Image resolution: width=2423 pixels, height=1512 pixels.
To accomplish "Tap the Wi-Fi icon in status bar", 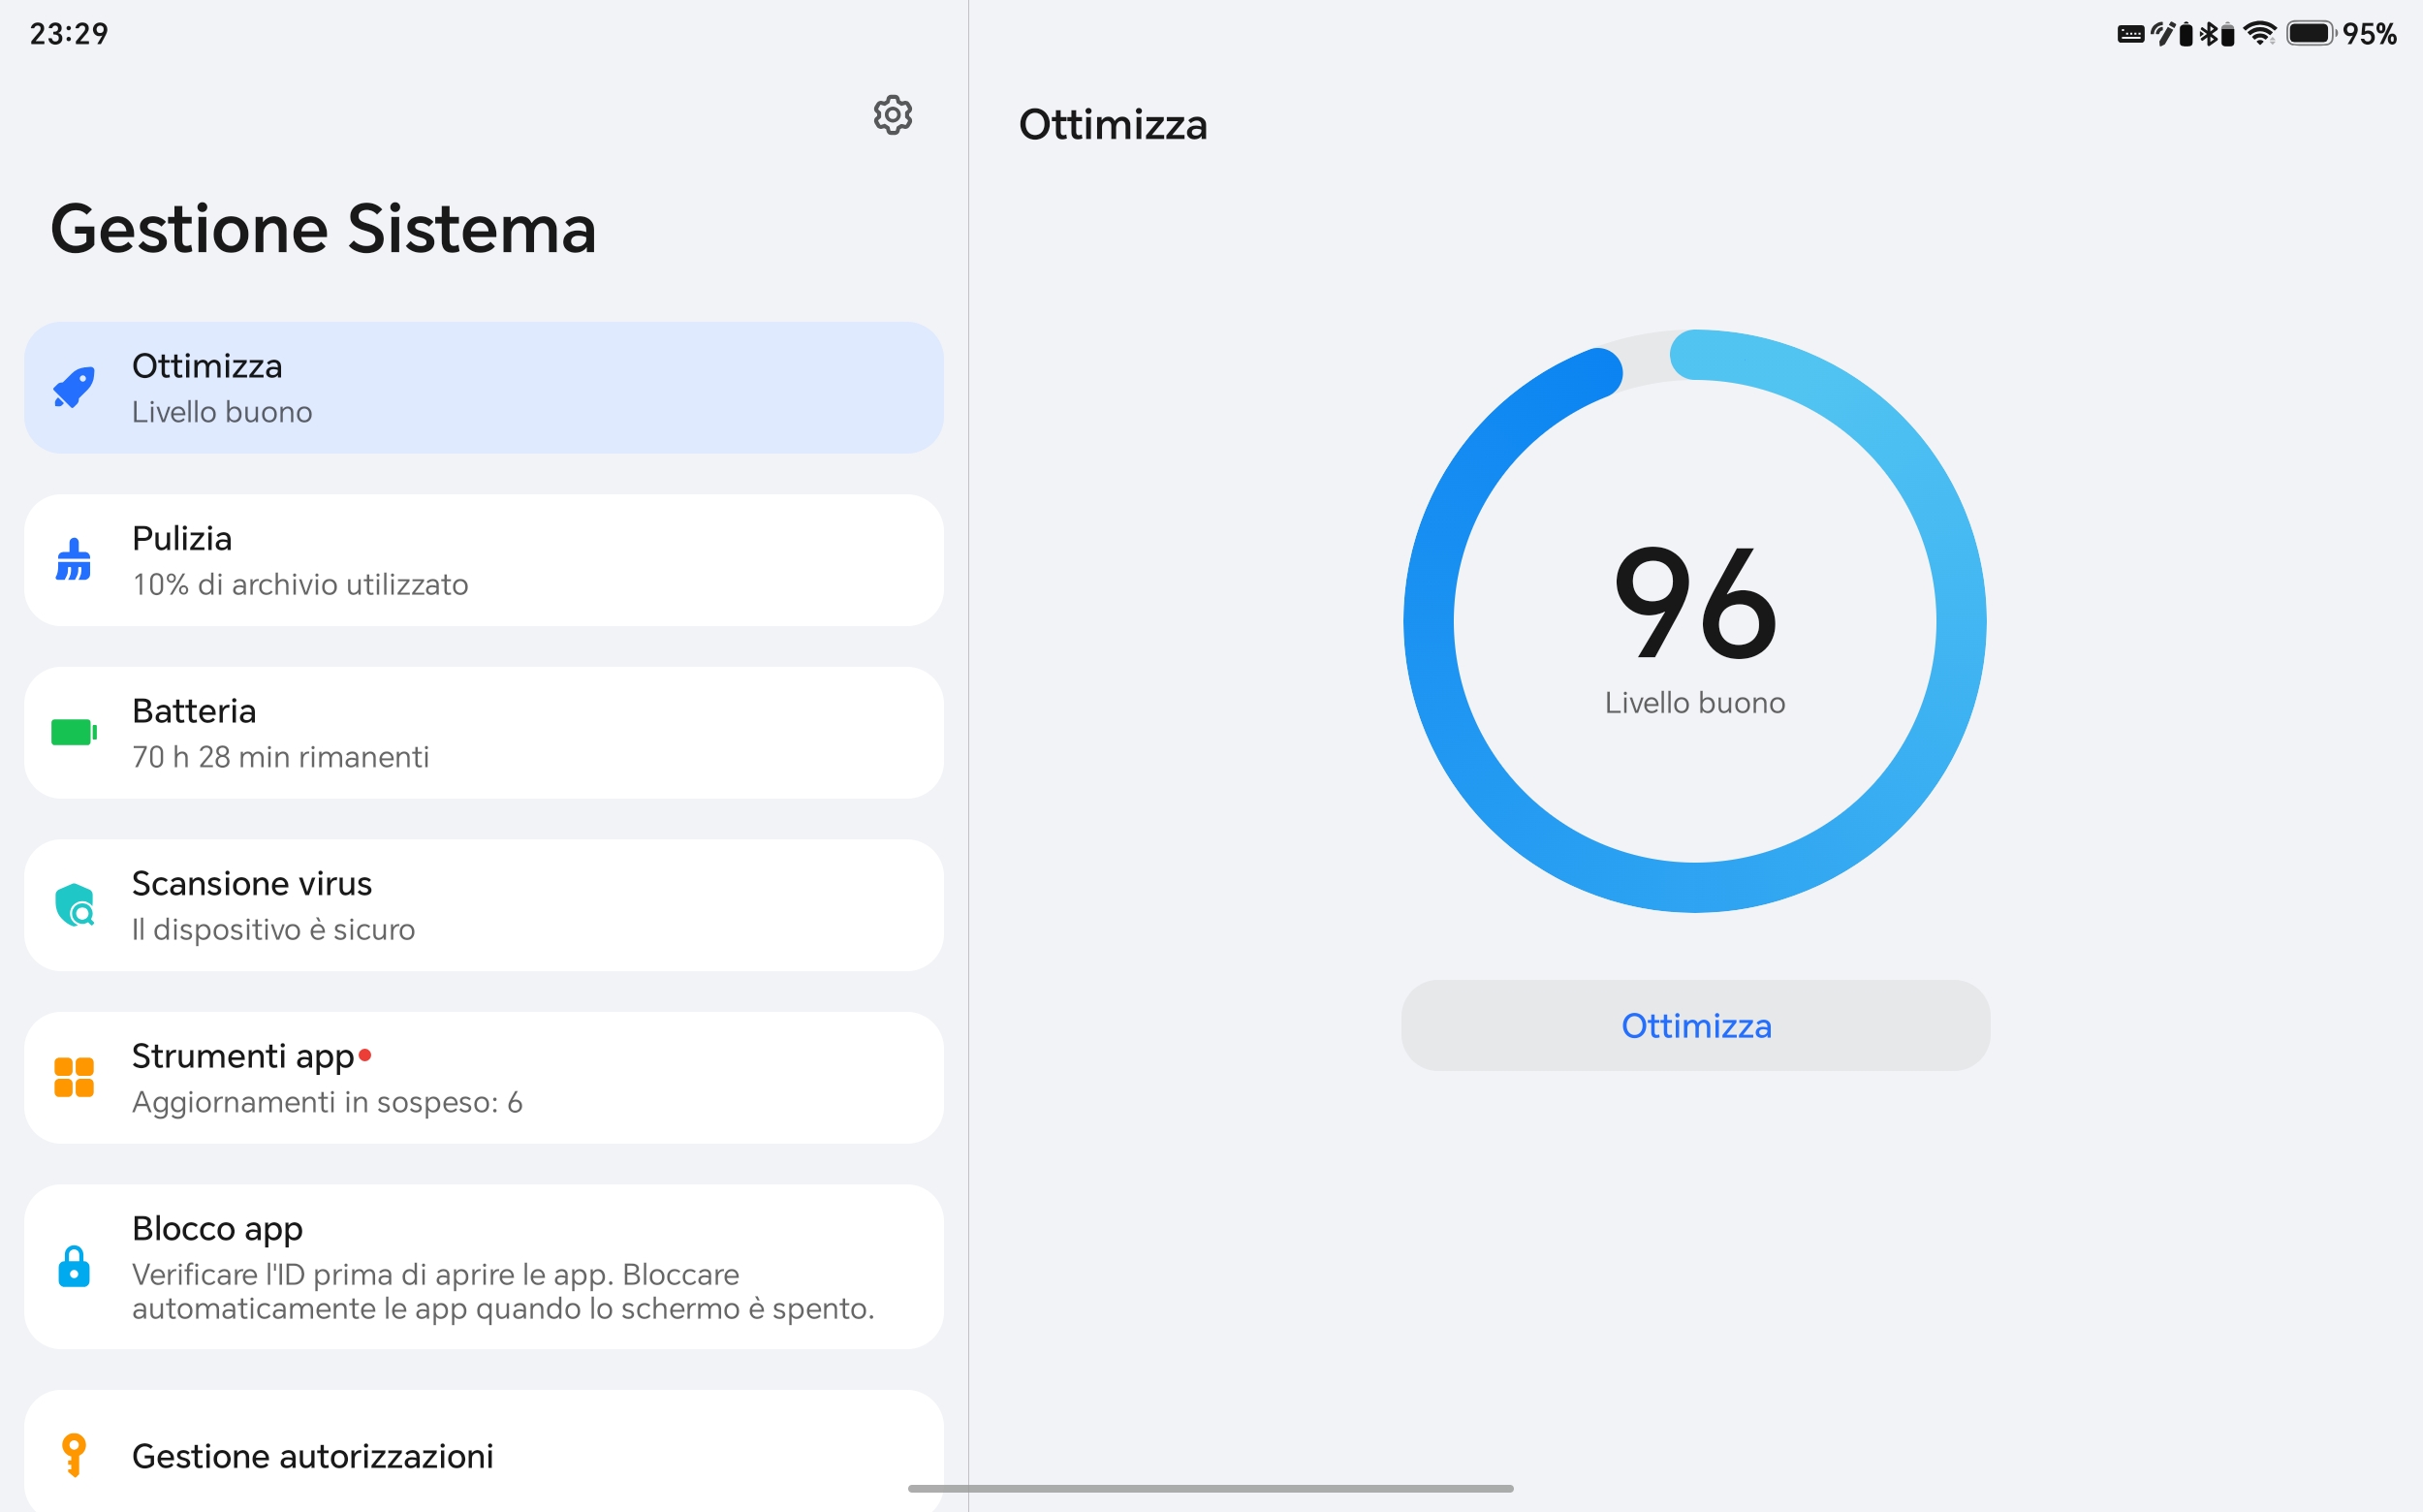I will click(2260, 34).
